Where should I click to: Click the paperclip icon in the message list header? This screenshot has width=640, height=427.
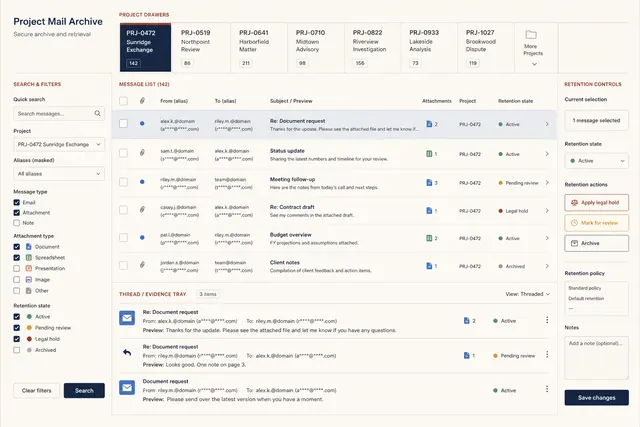[x=142, y=100]
